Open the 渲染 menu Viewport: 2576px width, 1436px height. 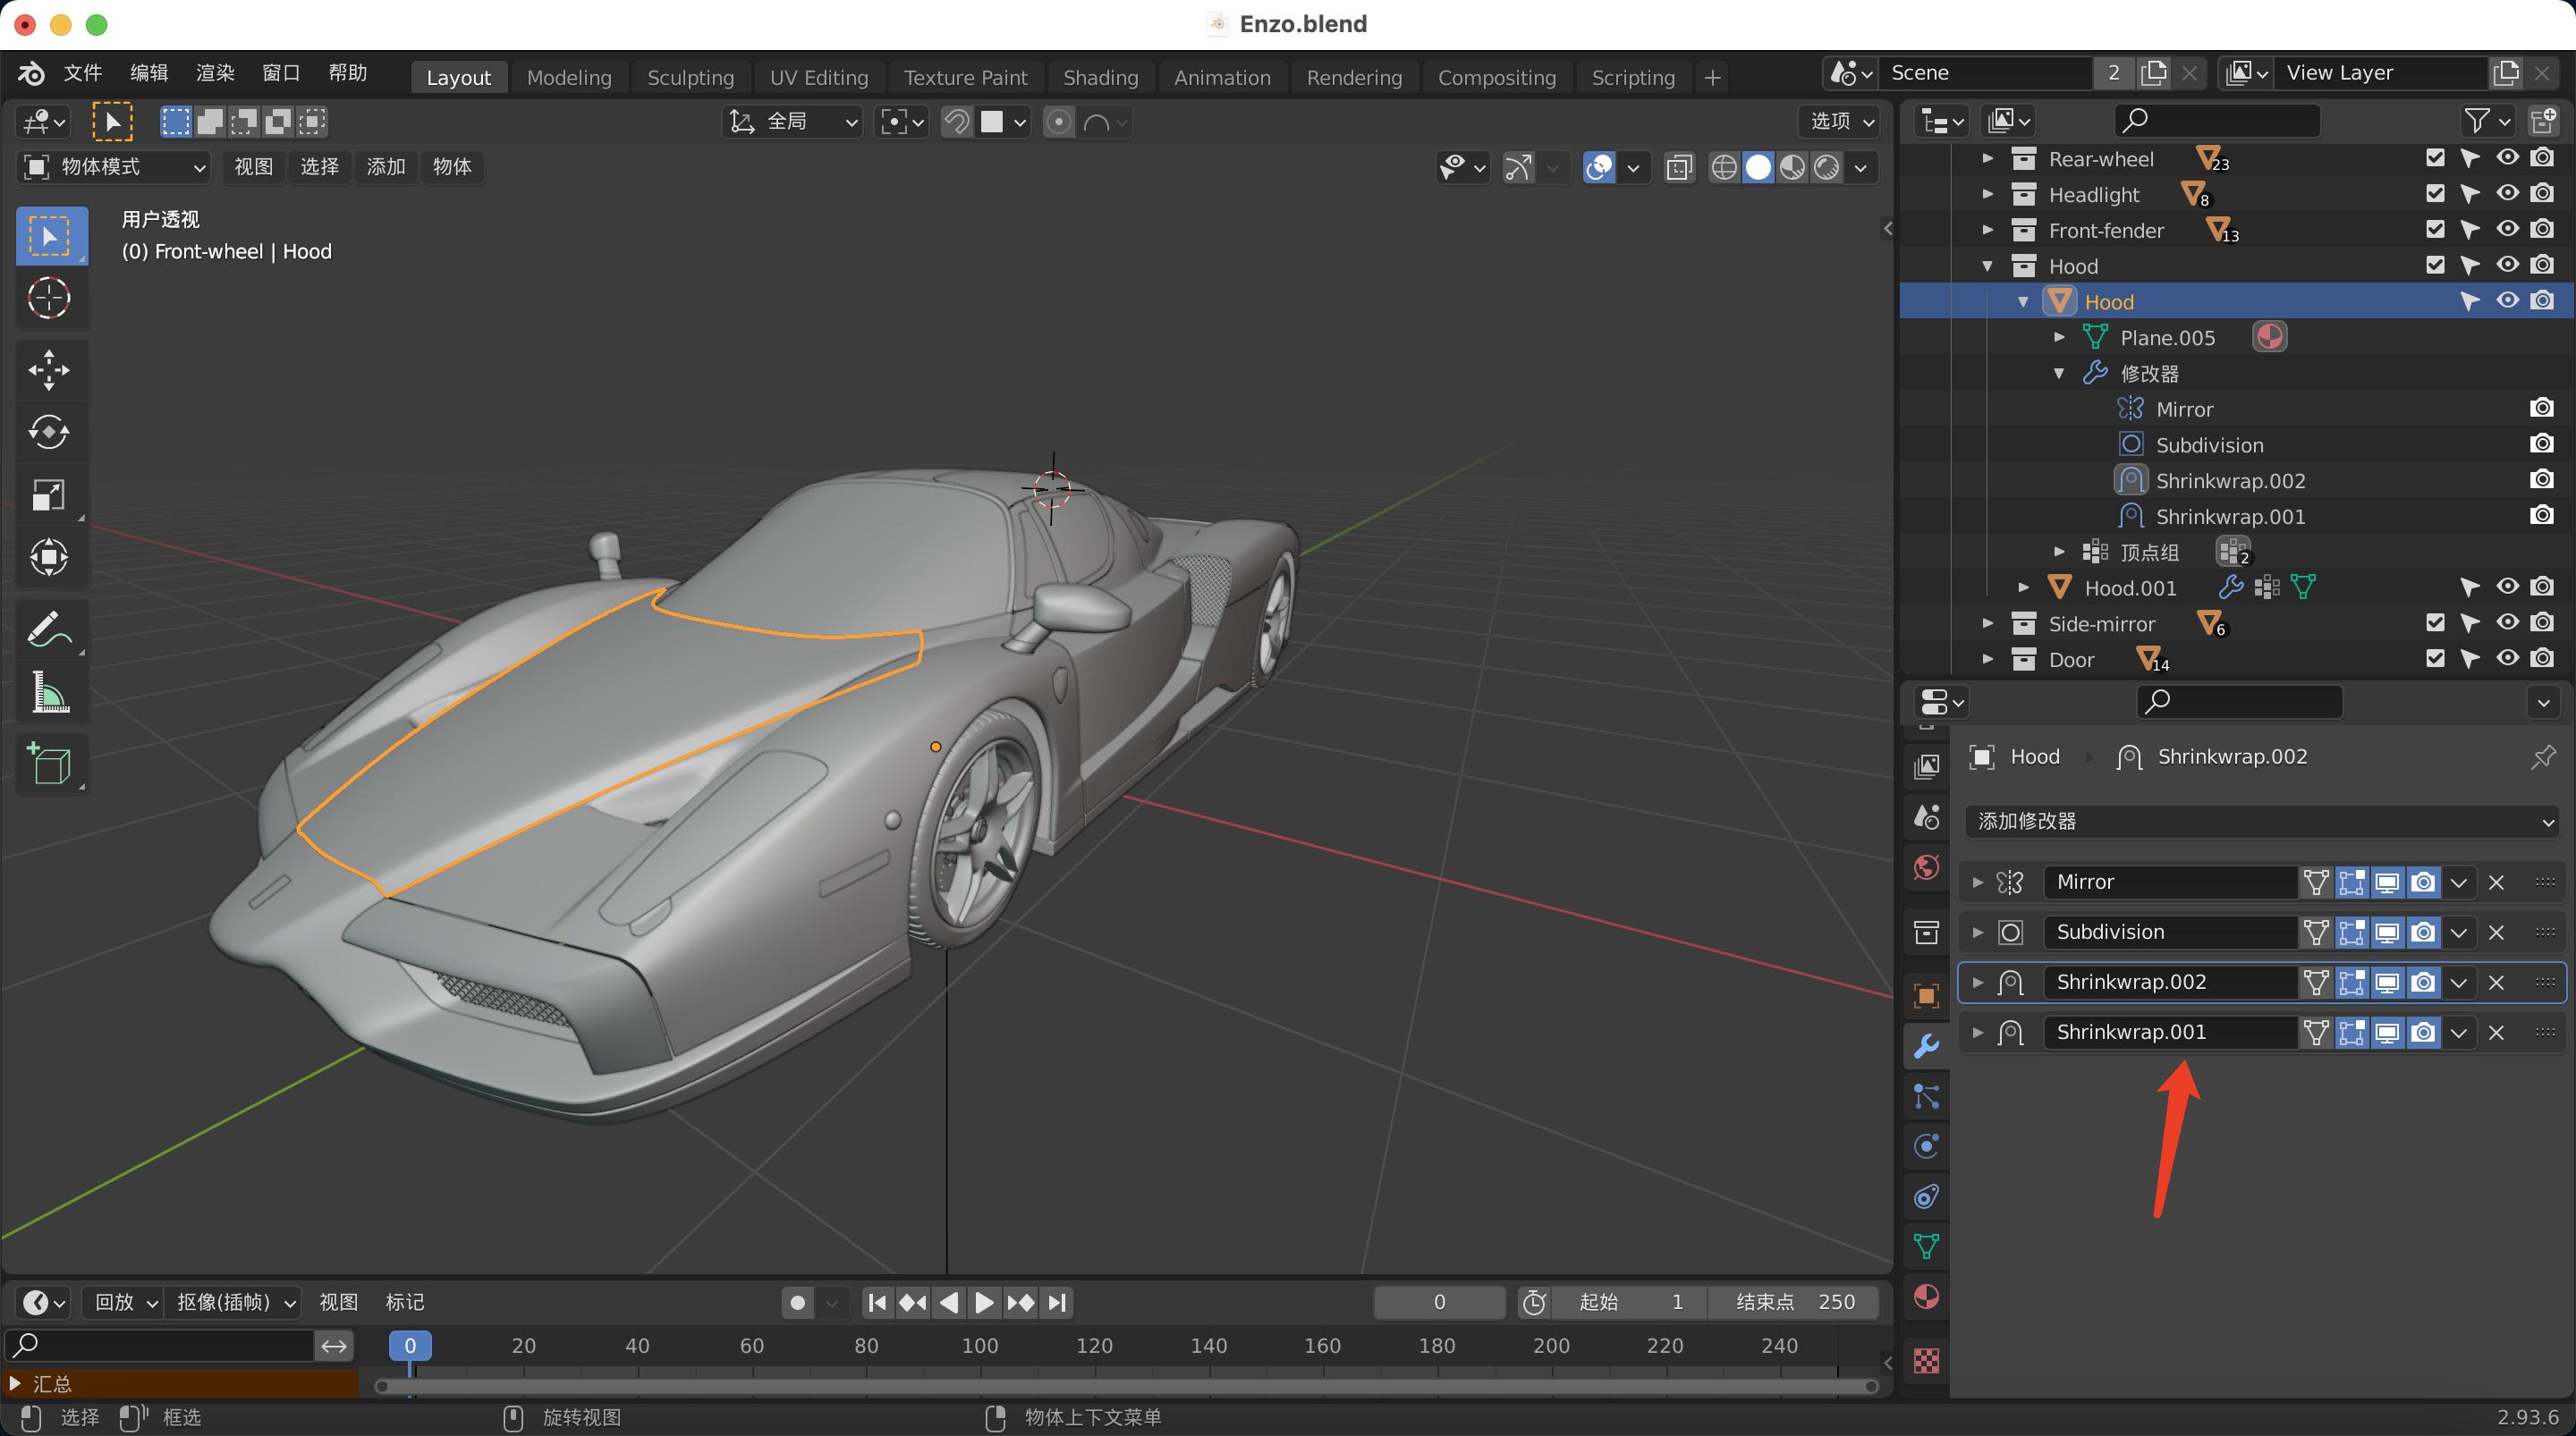click(x=214, y=73)
